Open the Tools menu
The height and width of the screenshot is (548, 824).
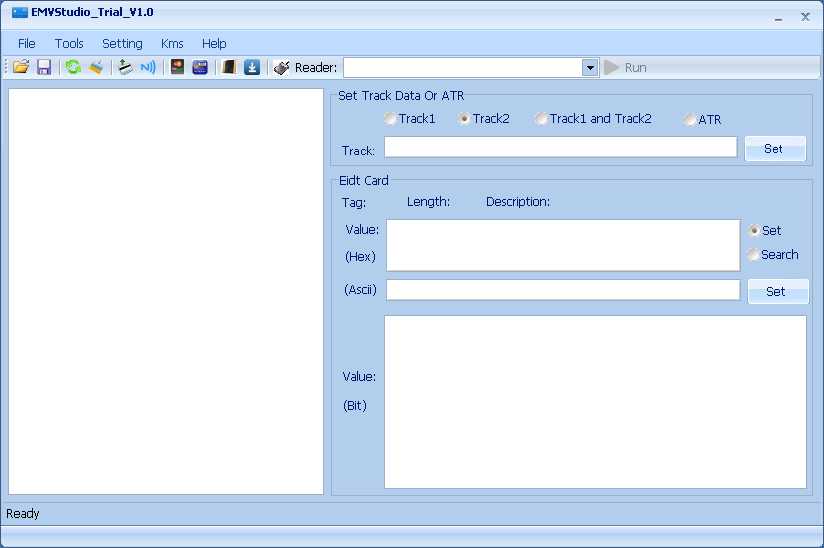coord(69,43)
